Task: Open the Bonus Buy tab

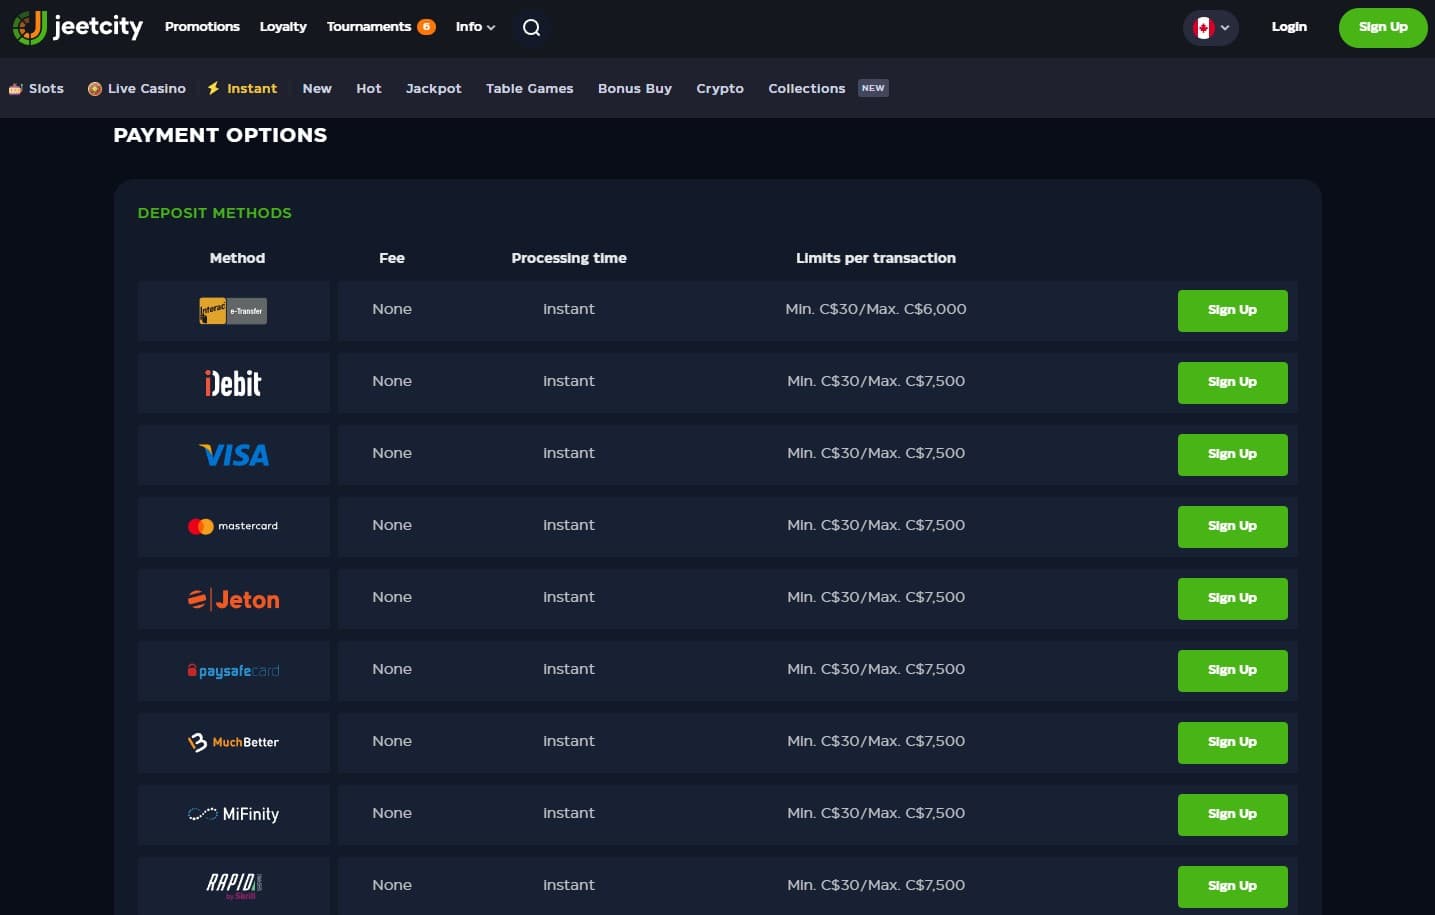Action: [635, 88]
